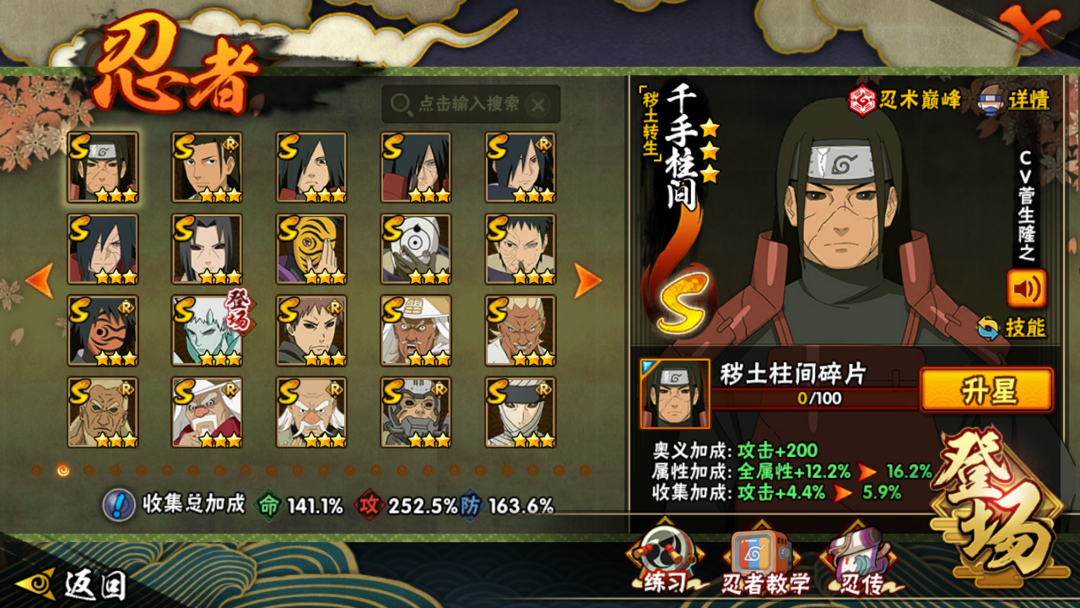
Task: Open the 练习 practice mode icon
Action: click(665, 560)
